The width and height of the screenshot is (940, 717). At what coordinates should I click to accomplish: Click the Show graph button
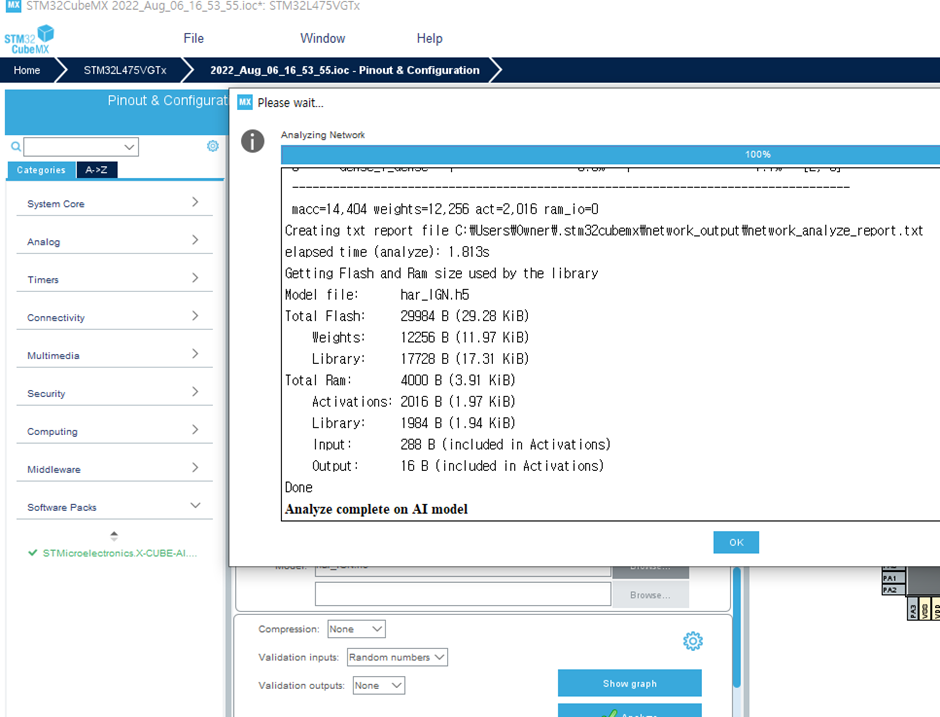[629, 684]
